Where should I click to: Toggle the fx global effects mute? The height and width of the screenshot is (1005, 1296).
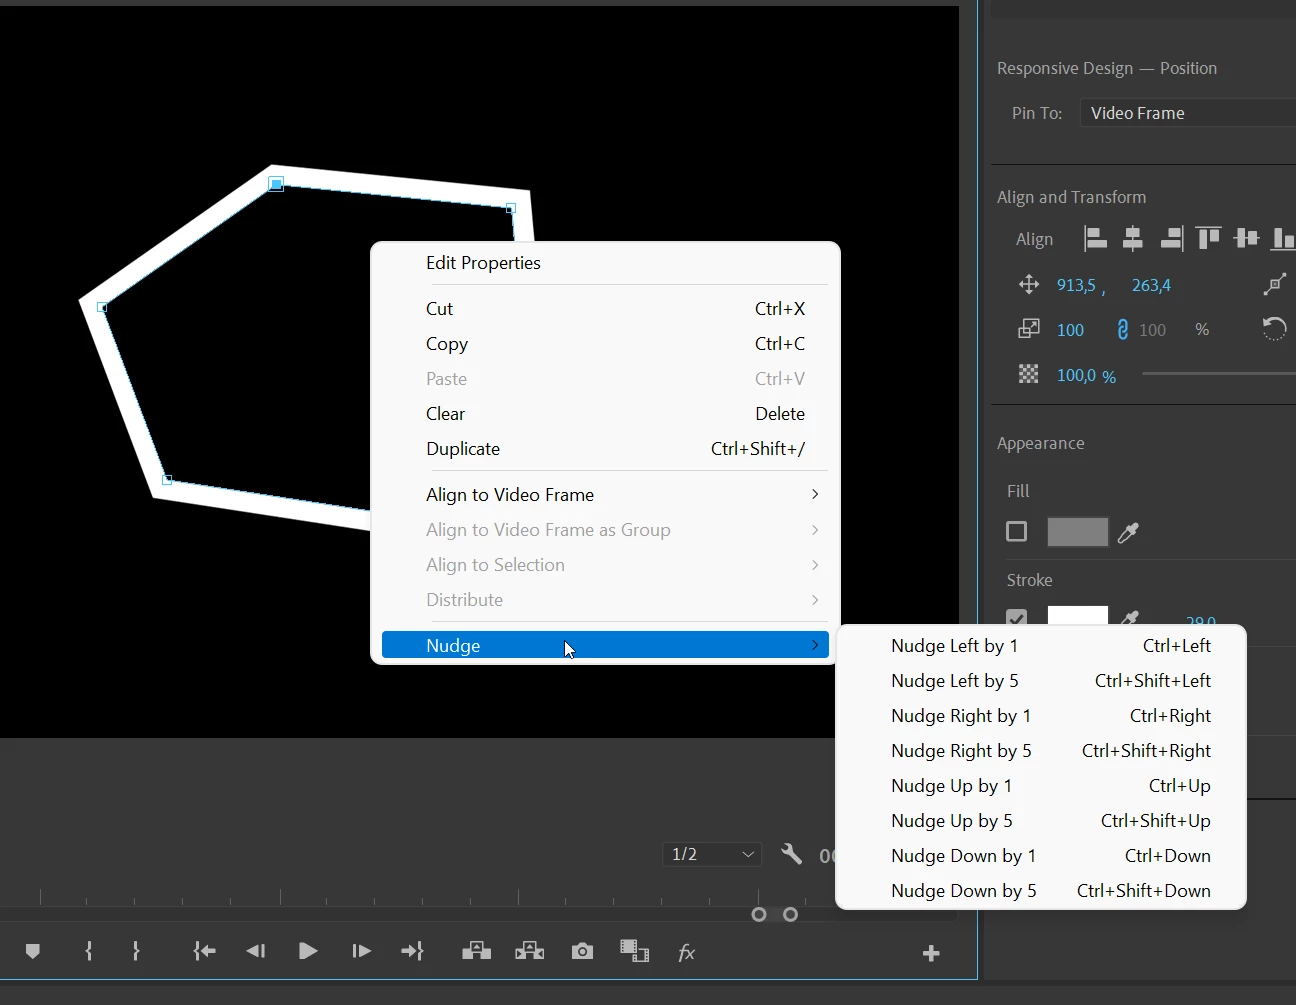click(x=686, y=953)
